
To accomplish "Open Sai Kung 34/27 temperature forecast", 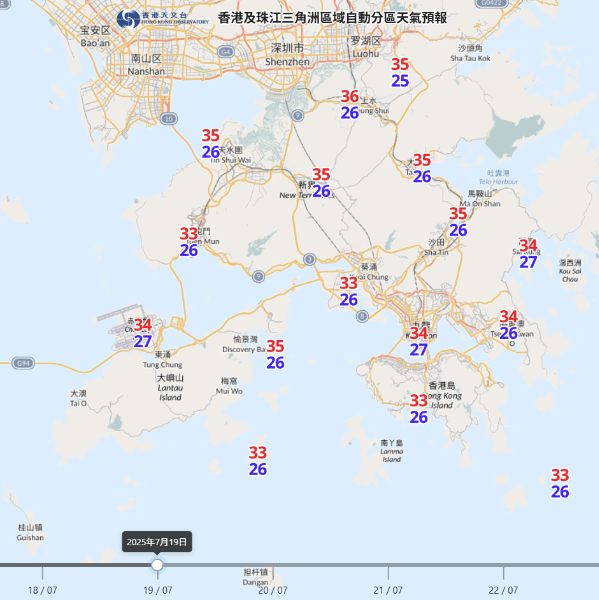I will [x=528, y=254].
